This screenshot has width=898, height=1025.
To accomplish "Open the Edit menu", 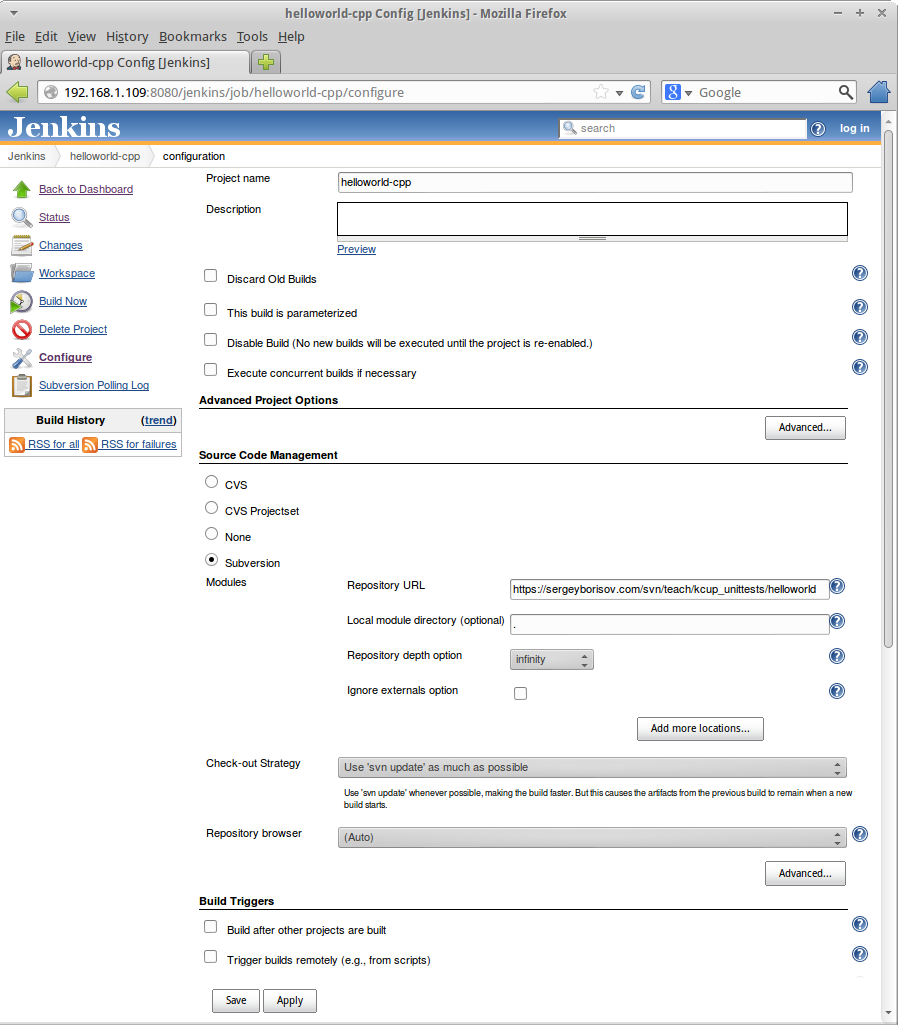I will 46,37.
